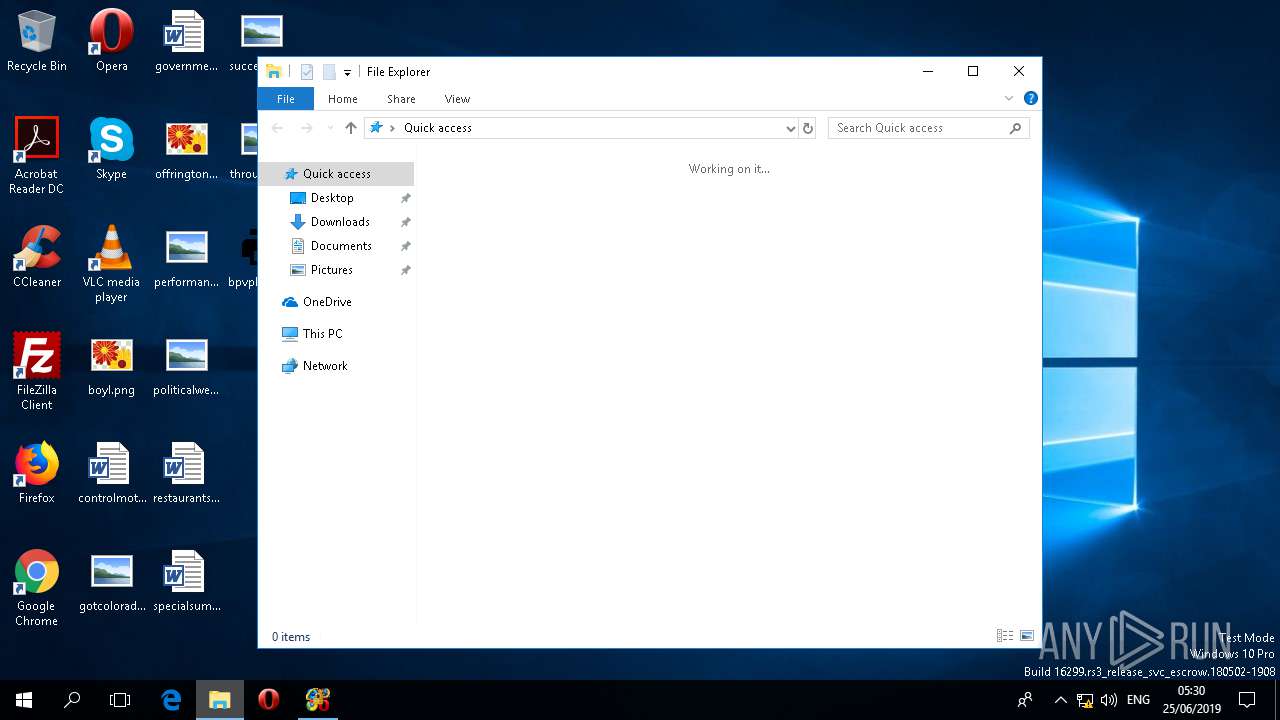Refresh the Quick access view
Image resolution: width=1280 pixels, height=720 pixels.
point(808,128)
